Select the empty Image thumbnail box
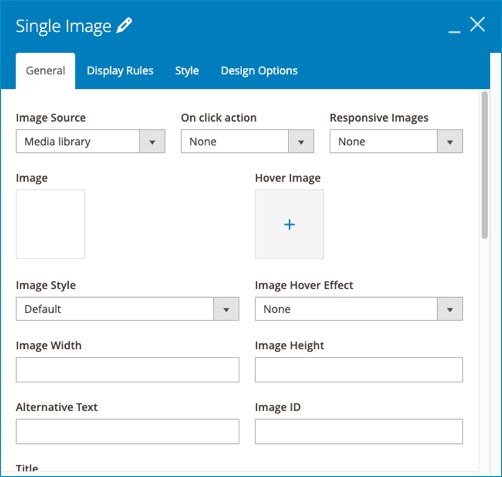 coord(50,224)
